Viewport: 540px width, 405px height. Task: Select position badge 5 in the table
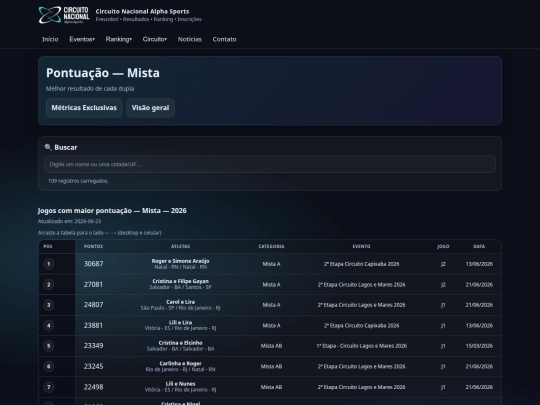[49, 346]
